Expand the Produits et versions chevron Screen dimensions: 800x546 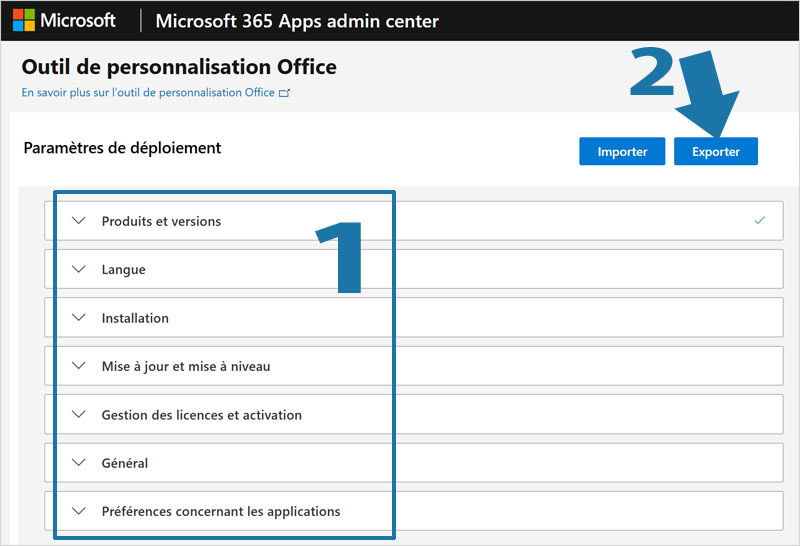(x=80, y=221)
